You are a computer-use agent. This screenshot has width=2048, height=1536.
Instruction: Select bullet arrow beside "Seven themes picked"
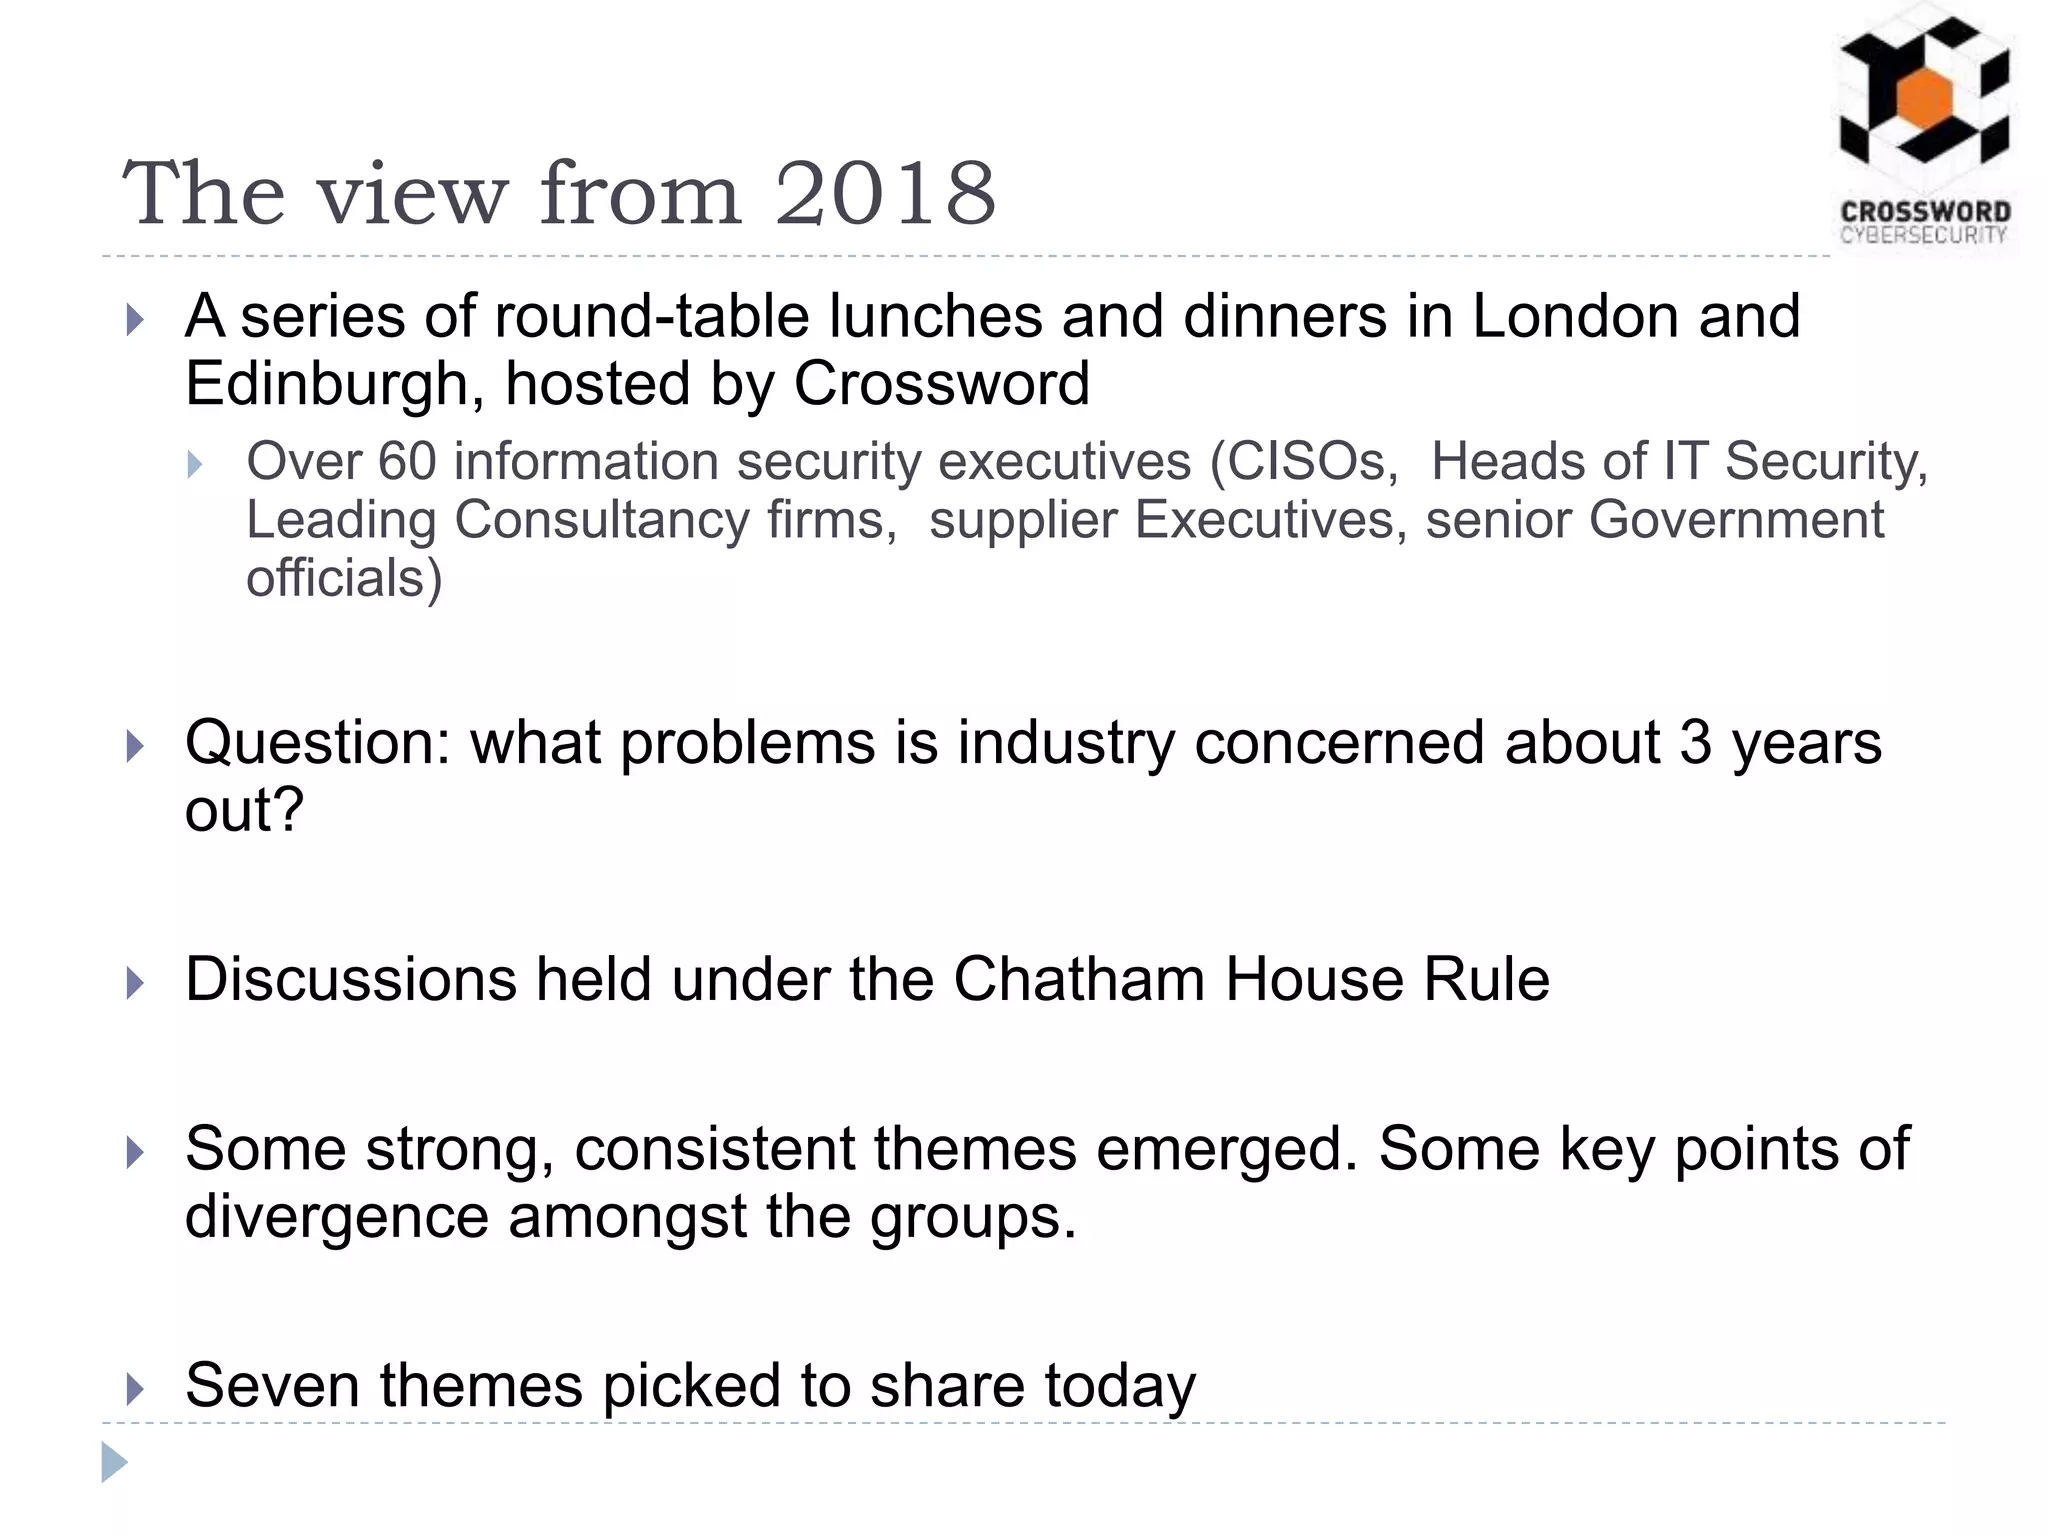[x=135, y=1388]
